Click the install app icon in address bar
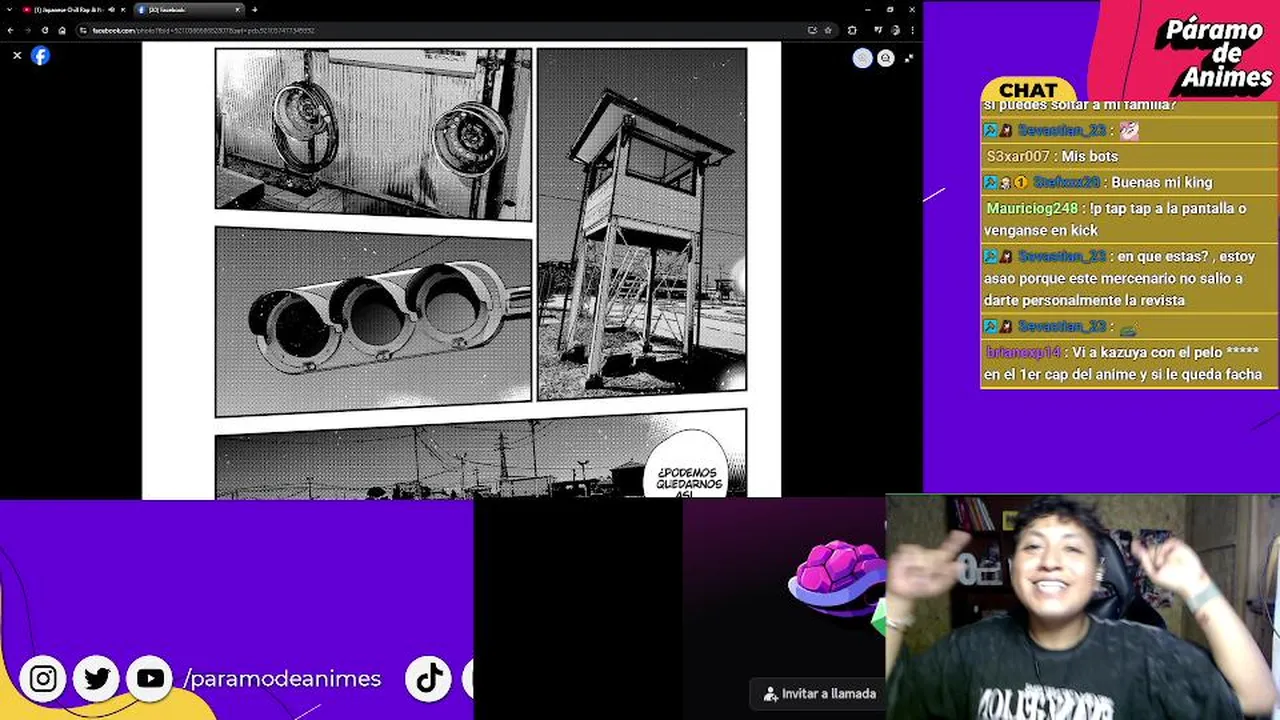The width and height of the screenshot is (1280, 720). (x=812, y=30)
